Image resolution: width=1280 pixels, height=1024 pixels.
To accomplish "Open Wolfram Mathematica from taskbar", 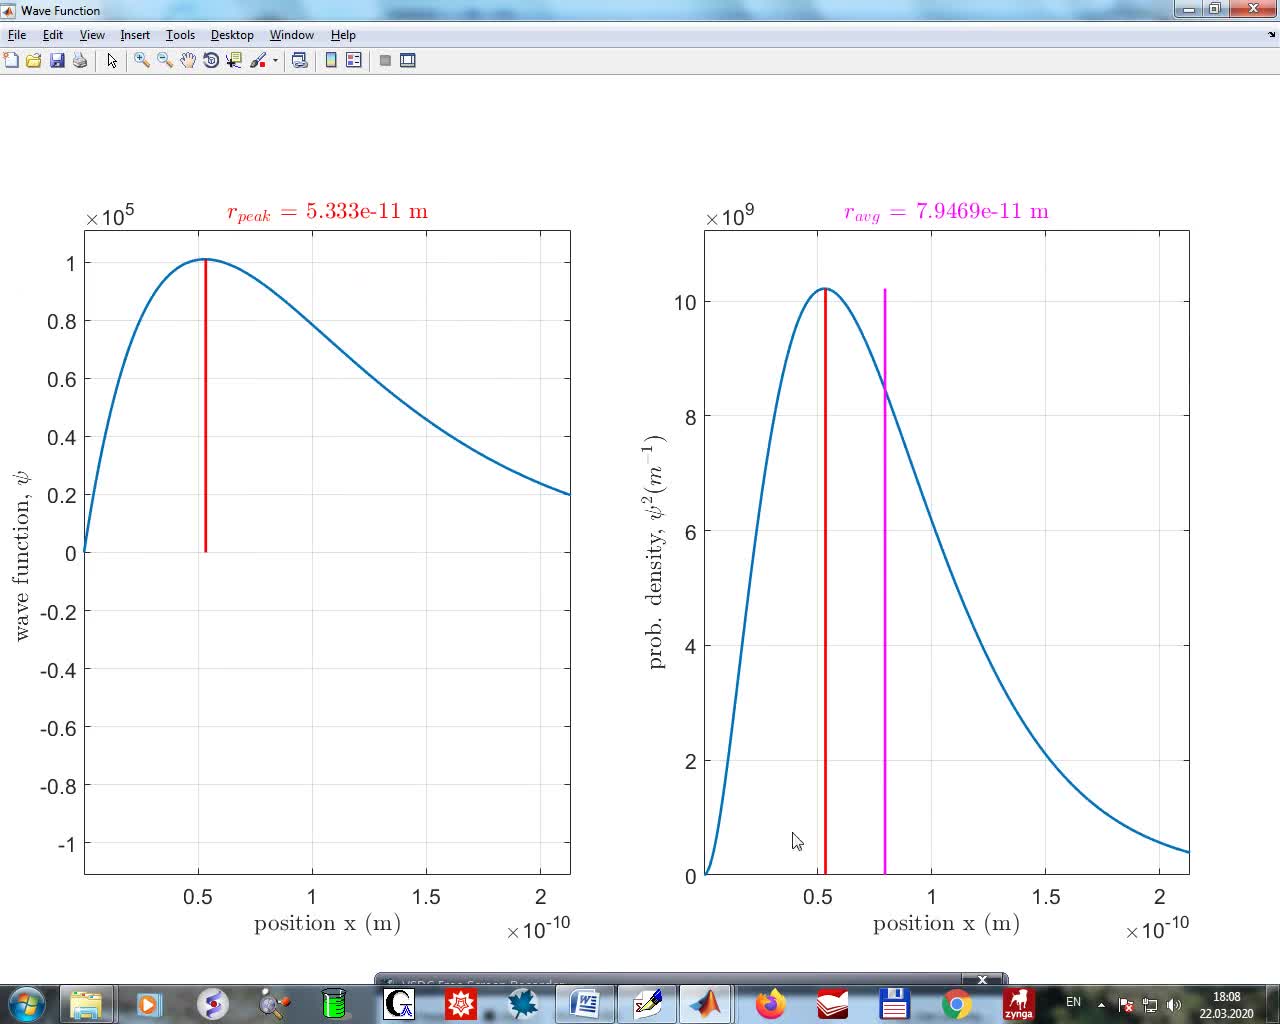I will (460, 1003).
